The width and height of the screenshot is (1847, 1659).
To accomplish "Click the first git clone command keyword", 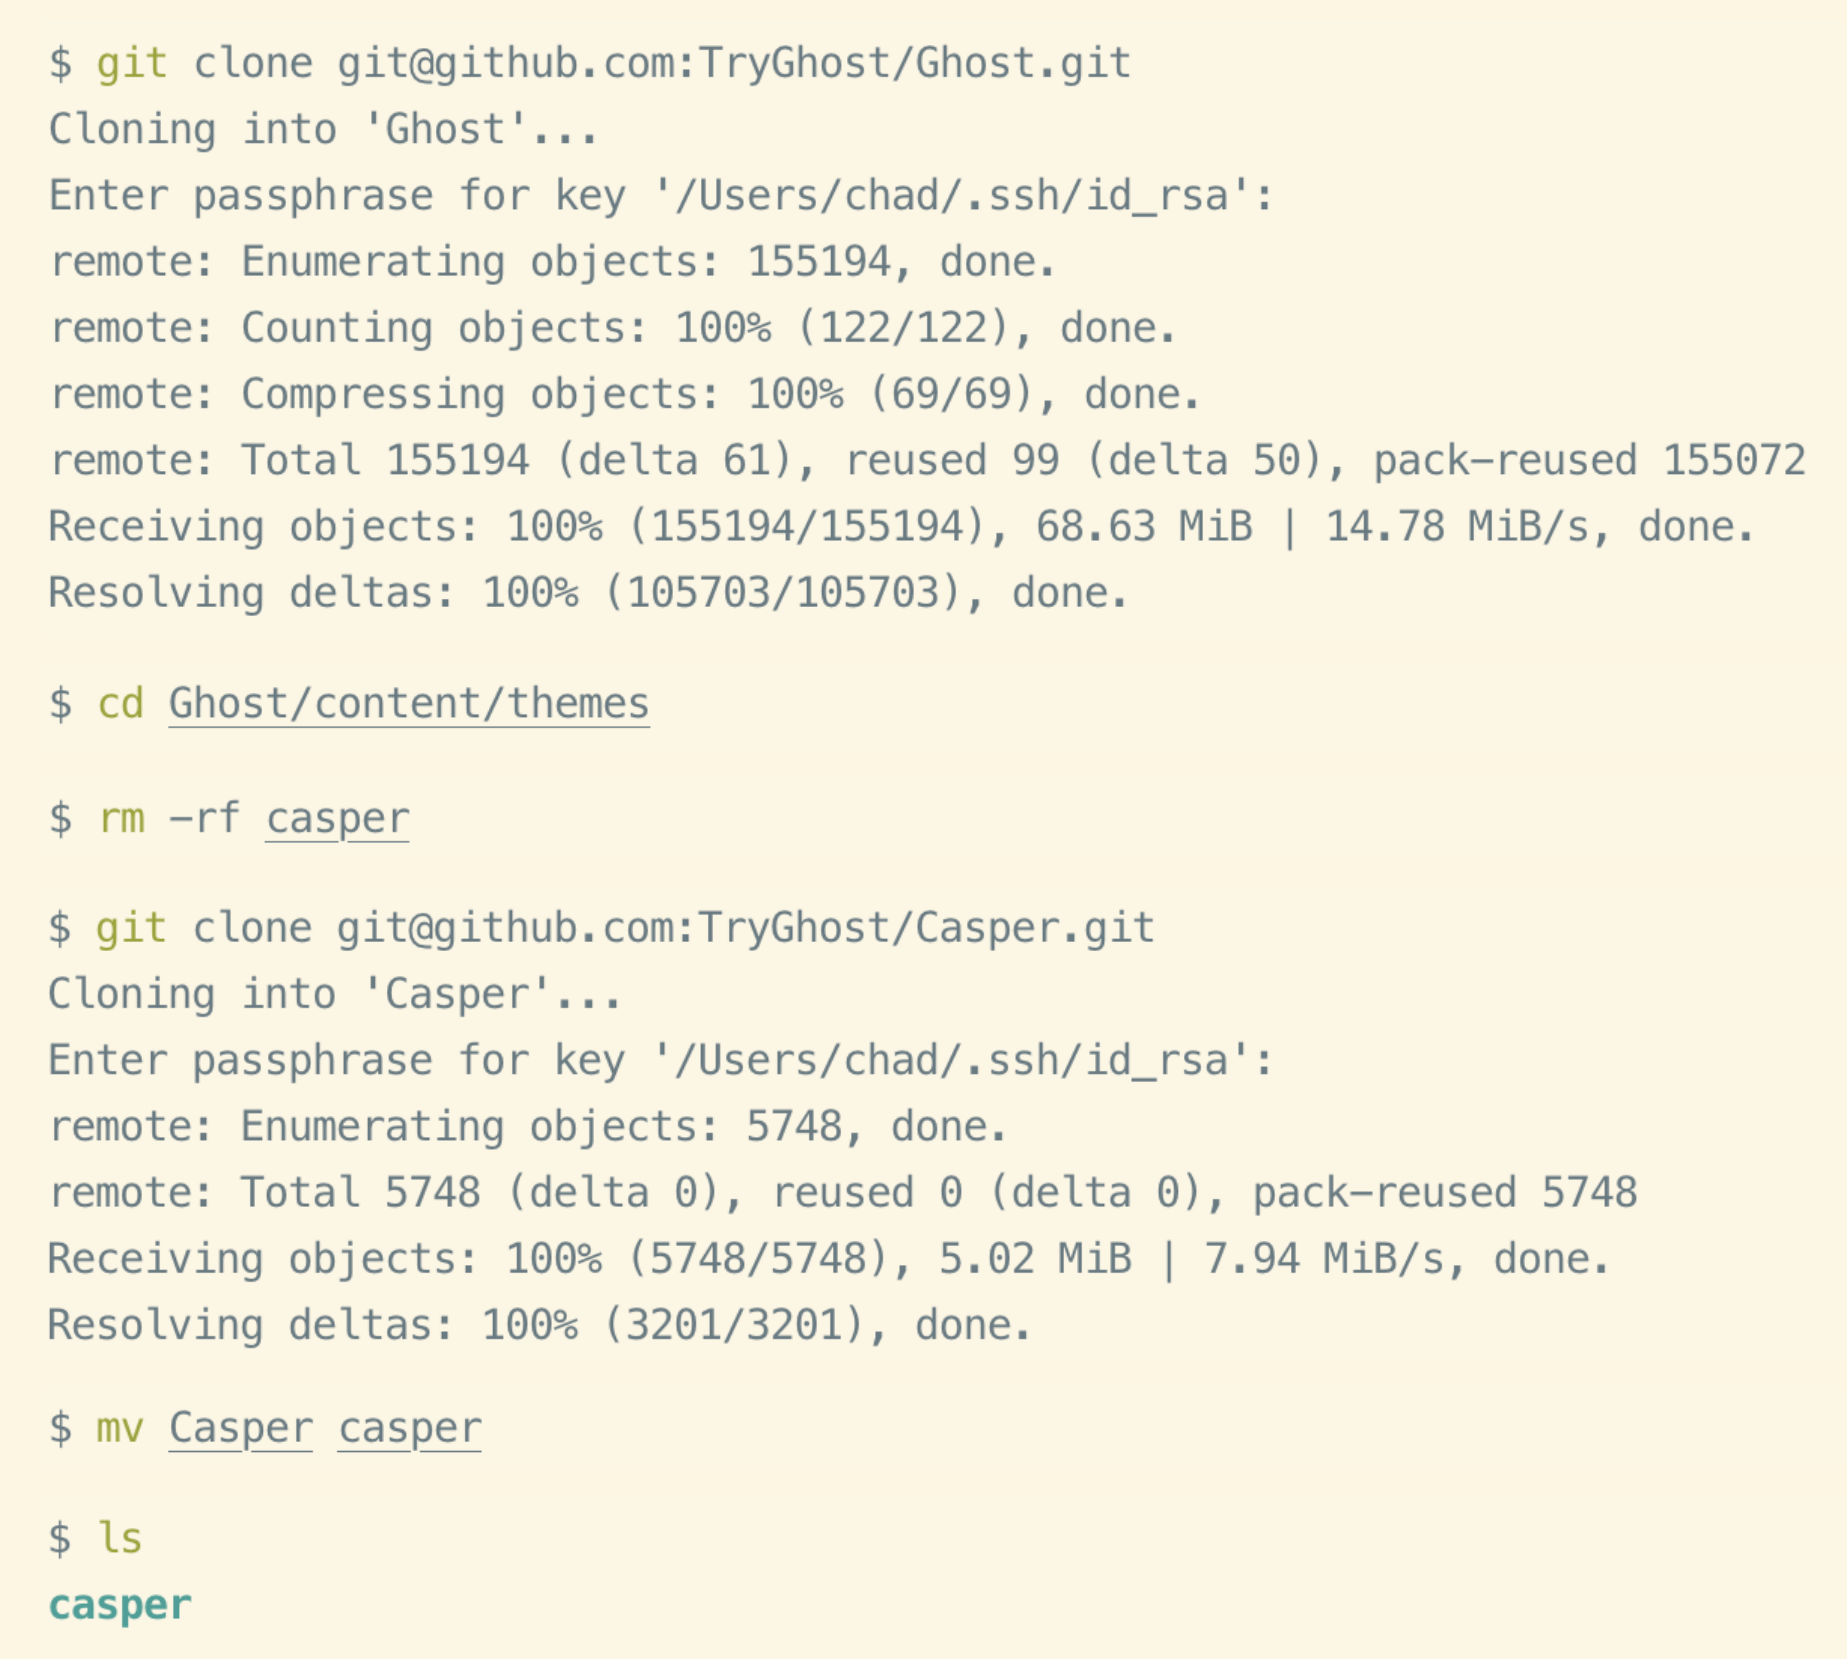I will click(x=132, y=64).
